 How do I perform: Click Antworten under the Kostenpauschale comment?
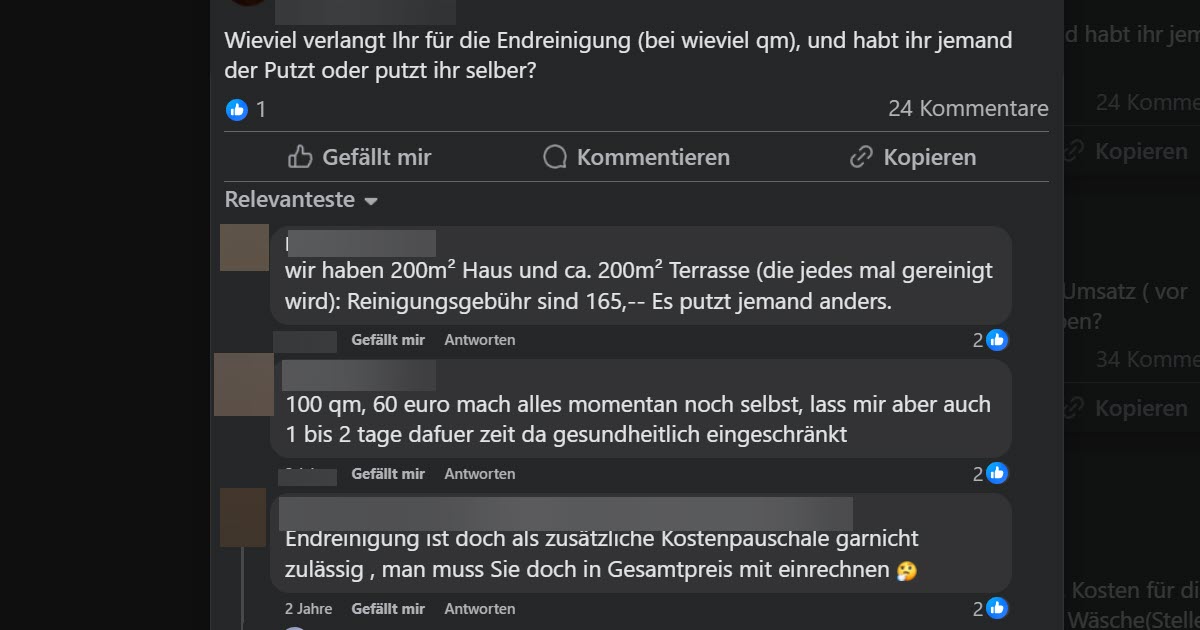pos(480,608)
